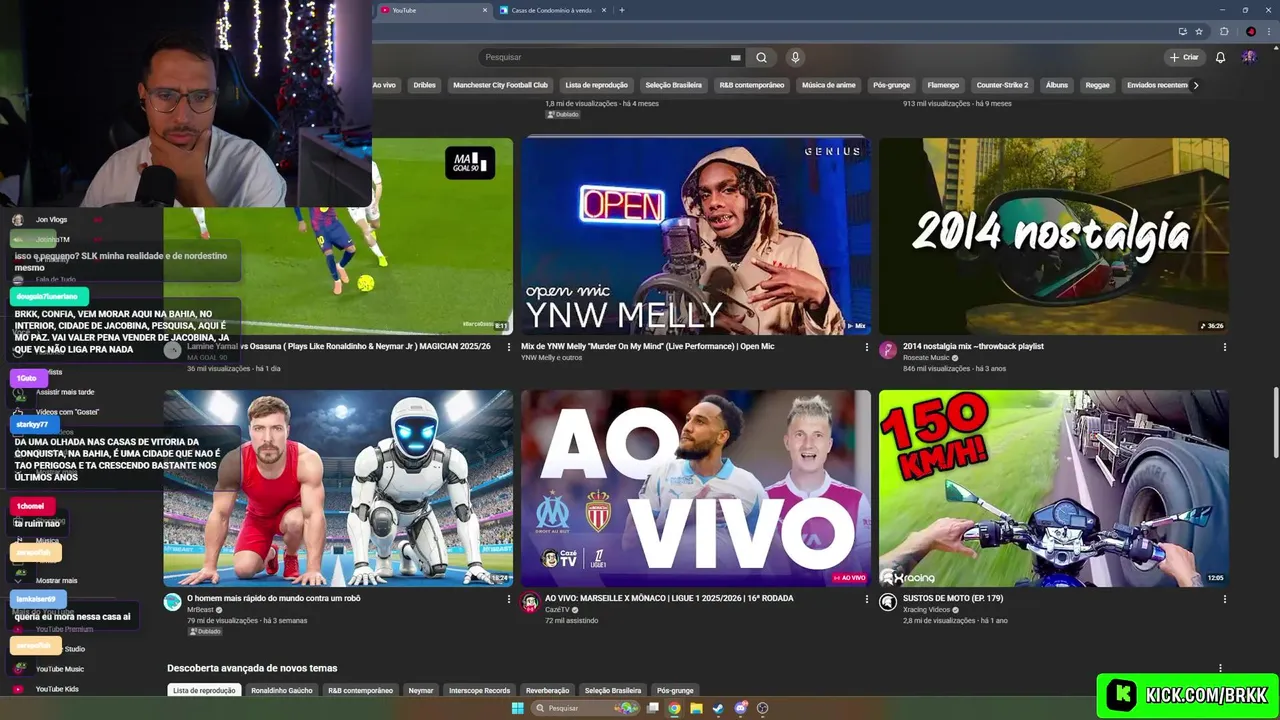Select Manchester City Football Club chip
This screenshot has height=720, width=1280.
500,85
